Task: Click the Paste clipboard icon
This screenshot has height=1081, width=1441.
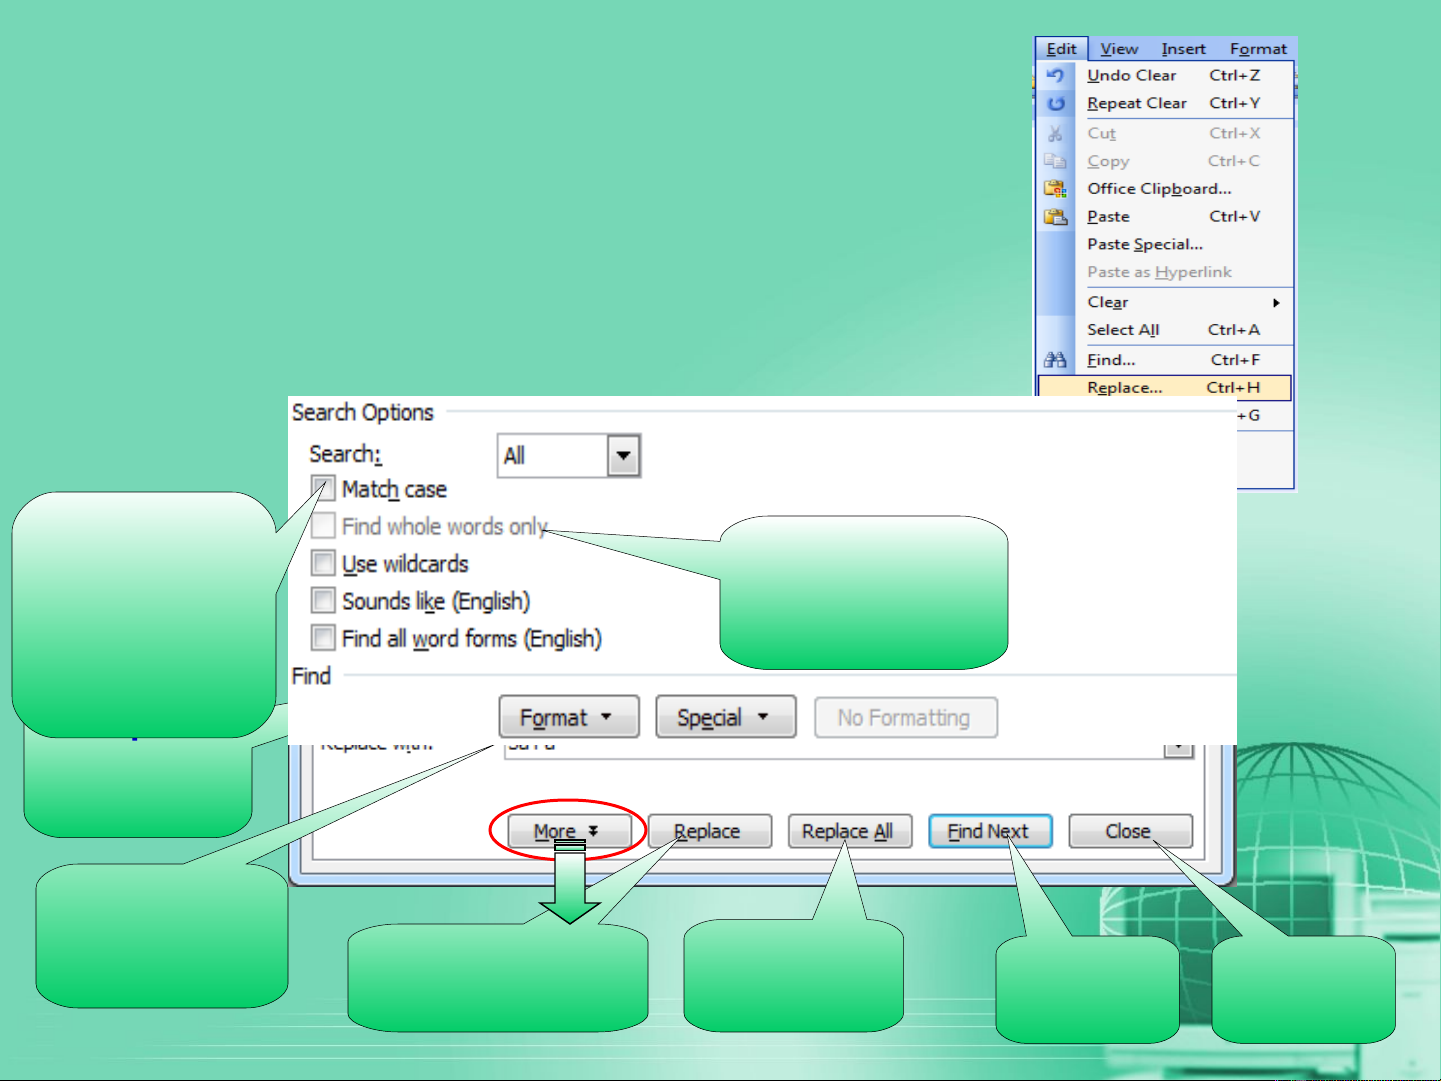Action: click(x=1055, y=216)
